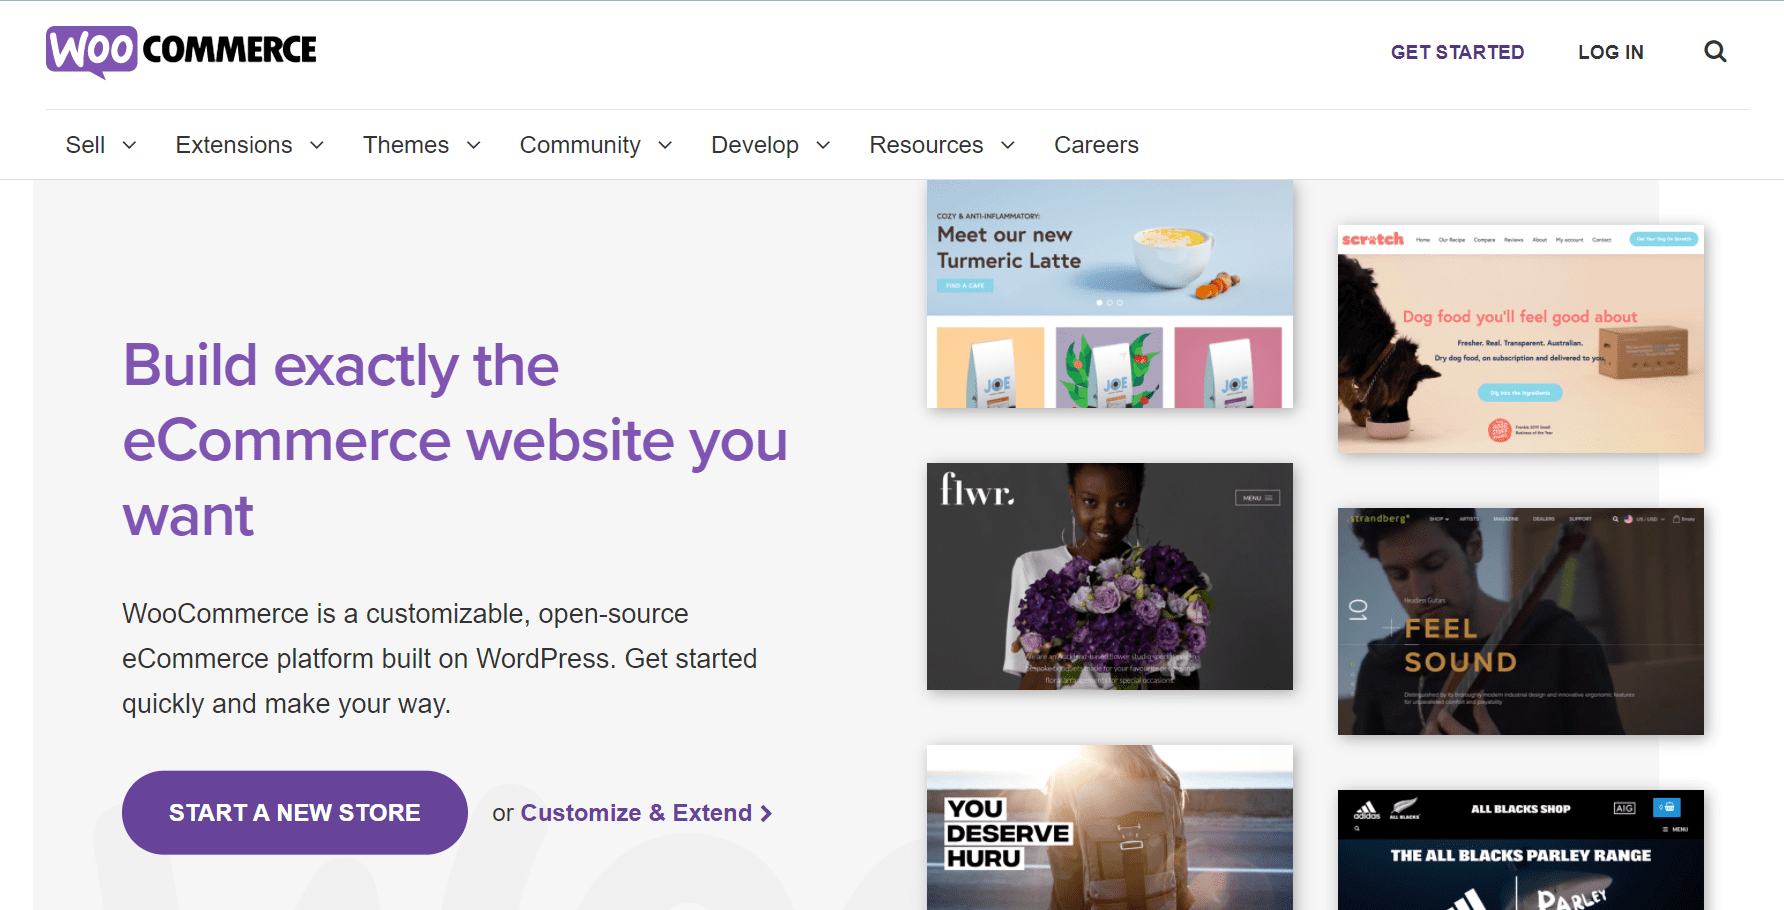Click the Start a New Store button

click(x=295, y=812)
